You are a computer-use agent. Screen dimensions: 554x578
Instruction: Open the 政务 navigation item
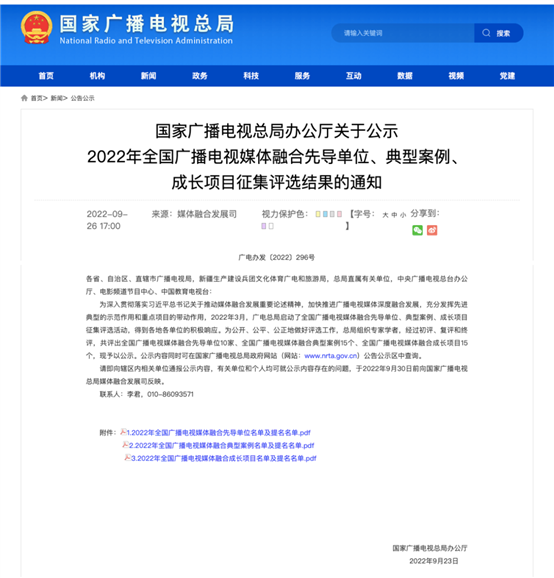click(200, 76)
